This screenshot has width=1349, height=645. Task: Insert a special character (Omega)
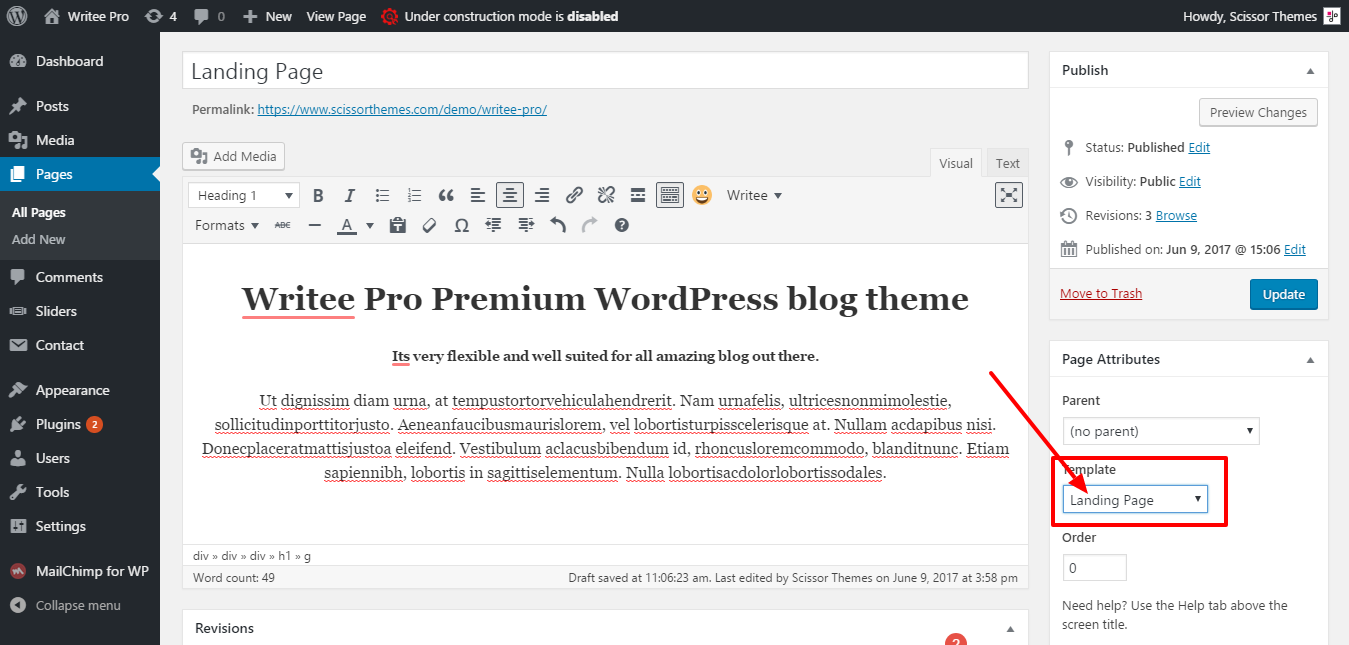(461, 225)
